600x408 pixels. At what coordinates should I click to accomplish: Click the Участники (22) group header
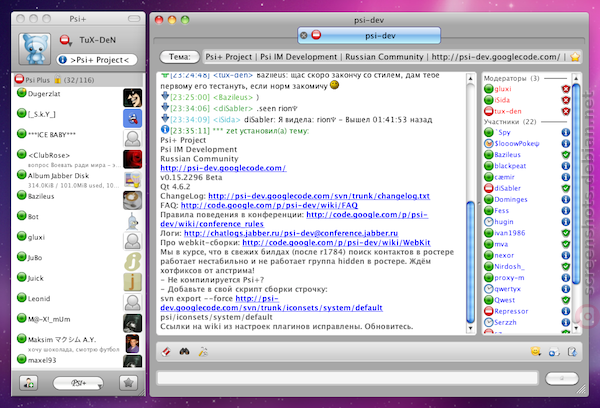point(527,122)
